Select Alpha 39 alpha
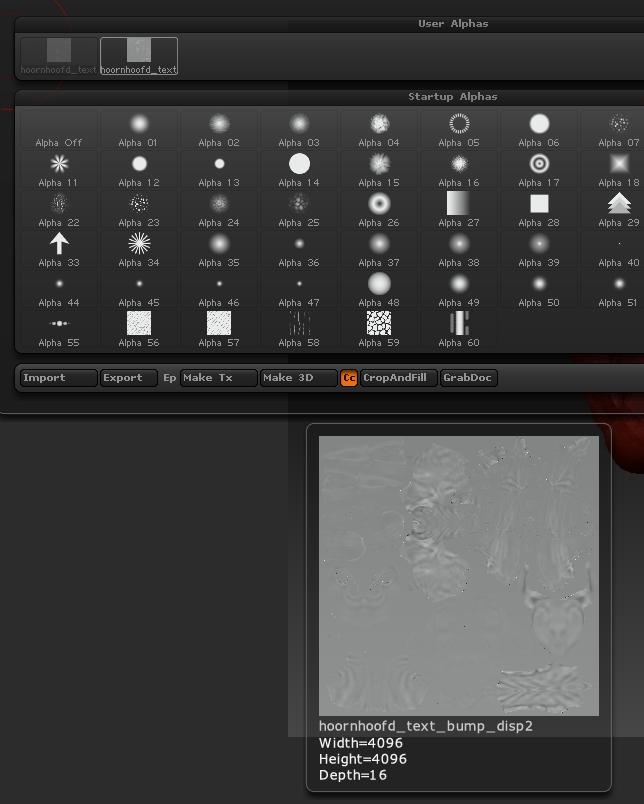 point(539,250)
